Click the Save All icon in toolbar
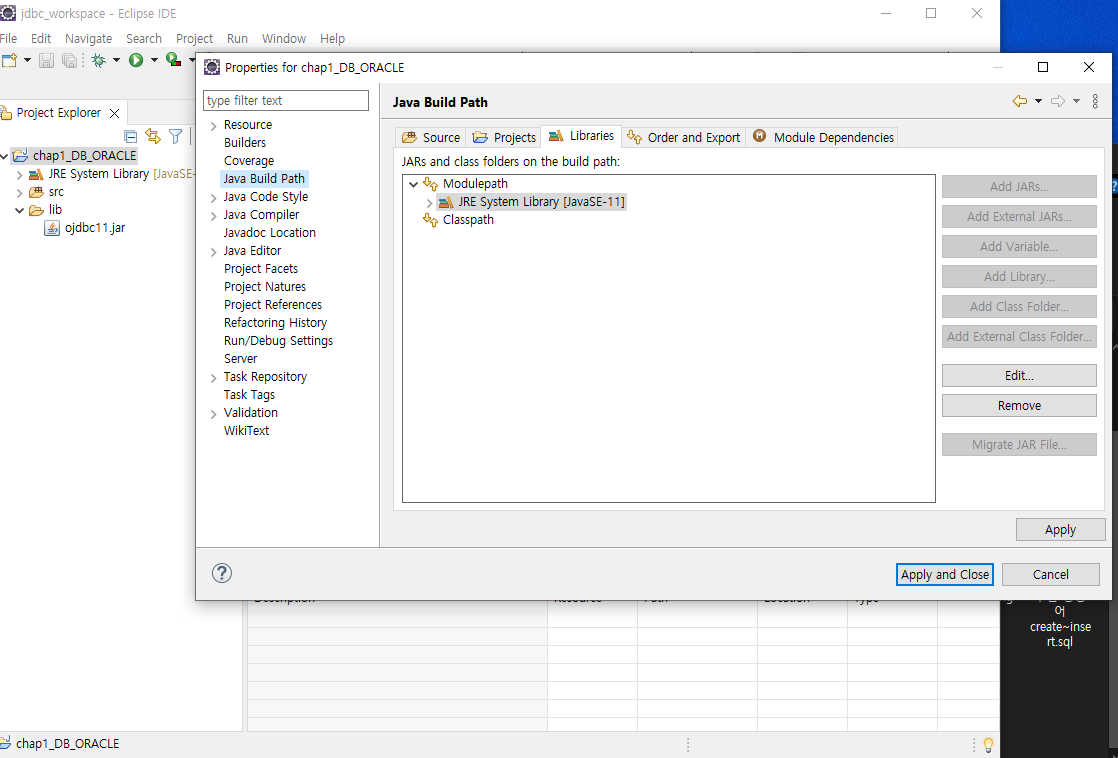This screenshot has width=1118, height=758. [x=69, y=61]
